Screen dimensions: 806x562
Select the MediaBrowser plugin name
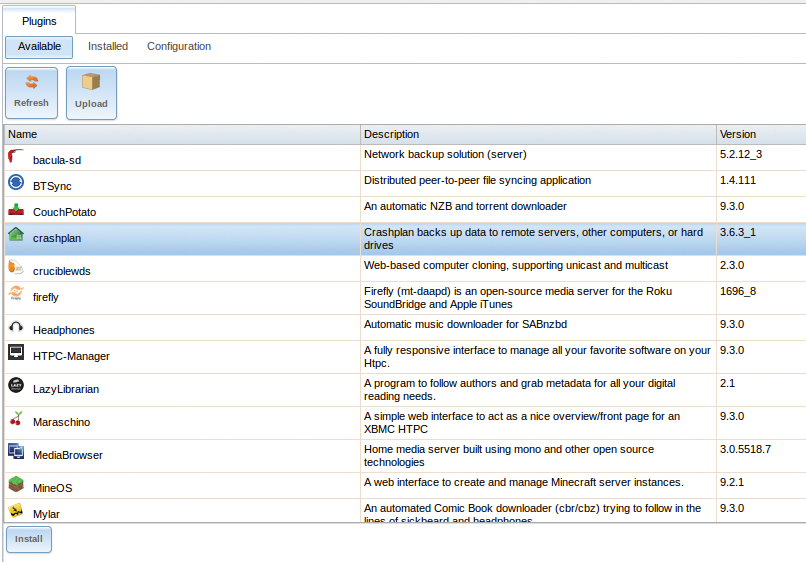click(68, 455)
